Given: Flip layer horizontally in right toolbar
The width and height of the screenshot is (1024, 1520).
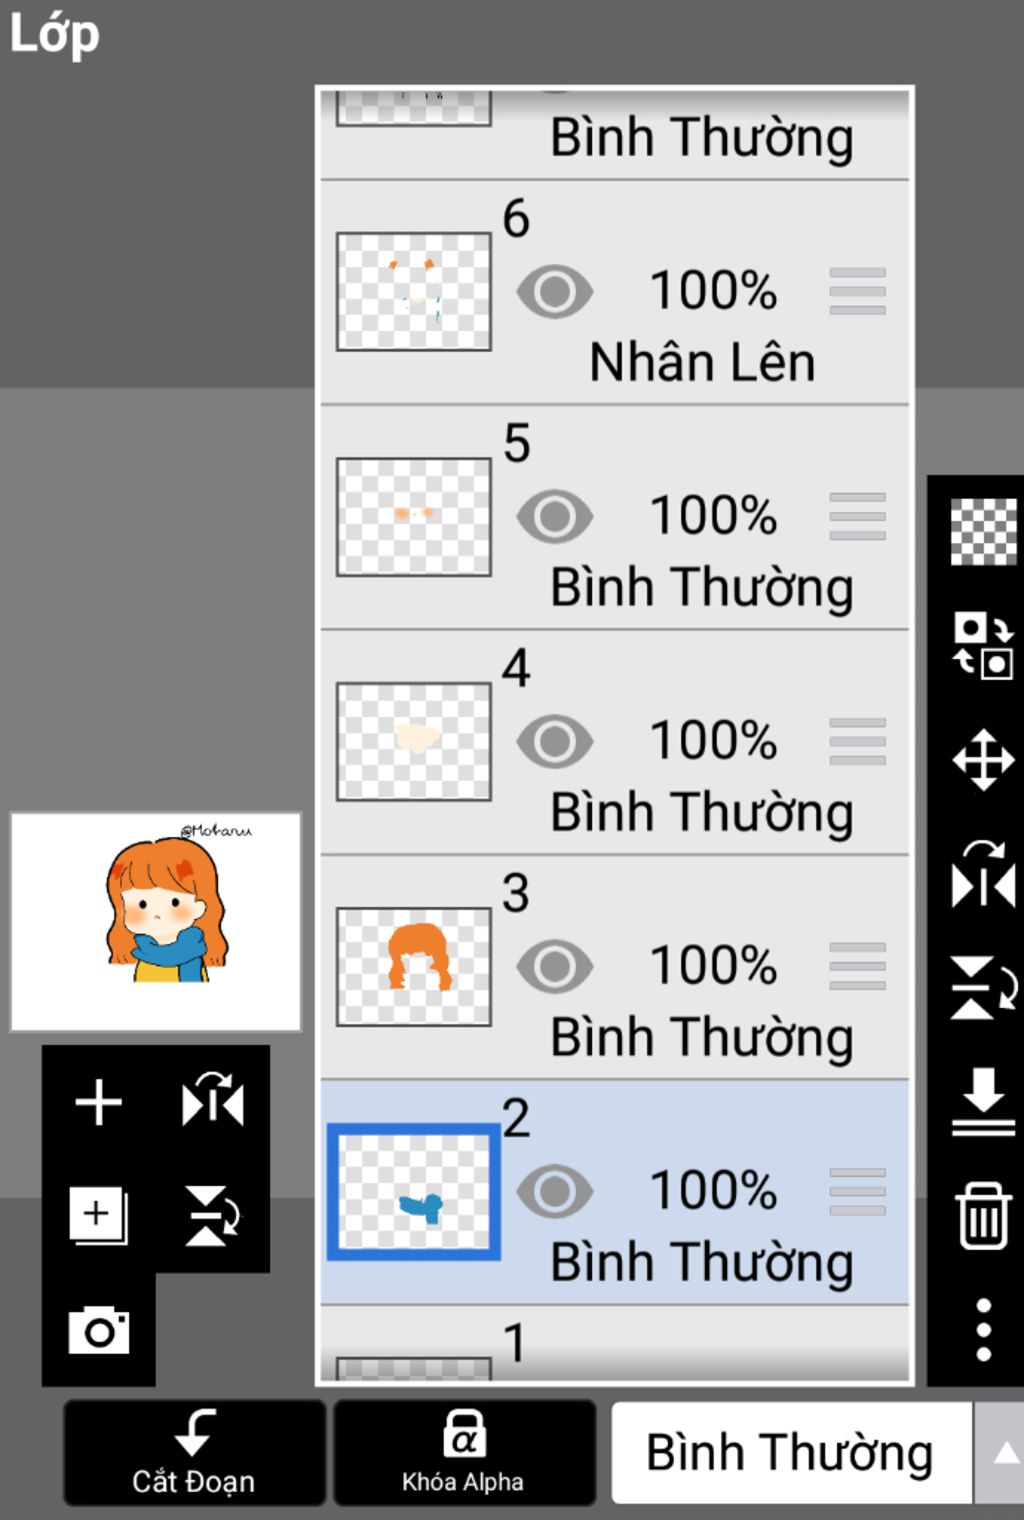Looking at the screenshot, I should (983, 874).
